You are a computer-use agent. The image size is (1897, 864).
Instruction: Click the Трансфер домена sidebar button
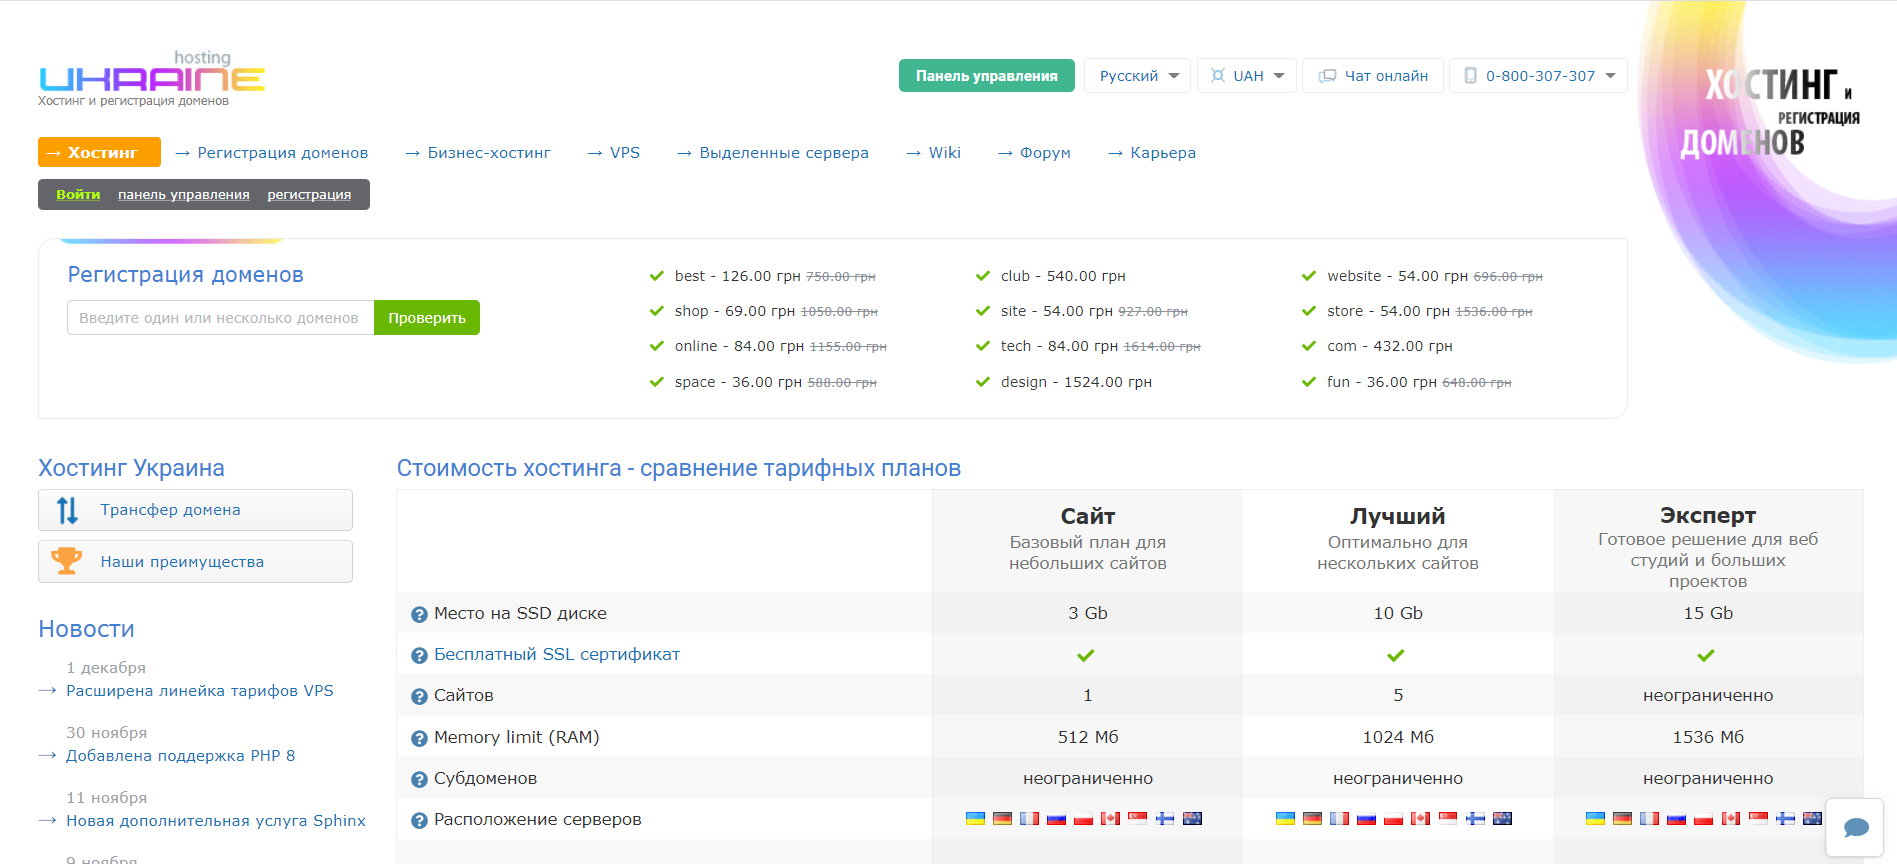point(195,510)
